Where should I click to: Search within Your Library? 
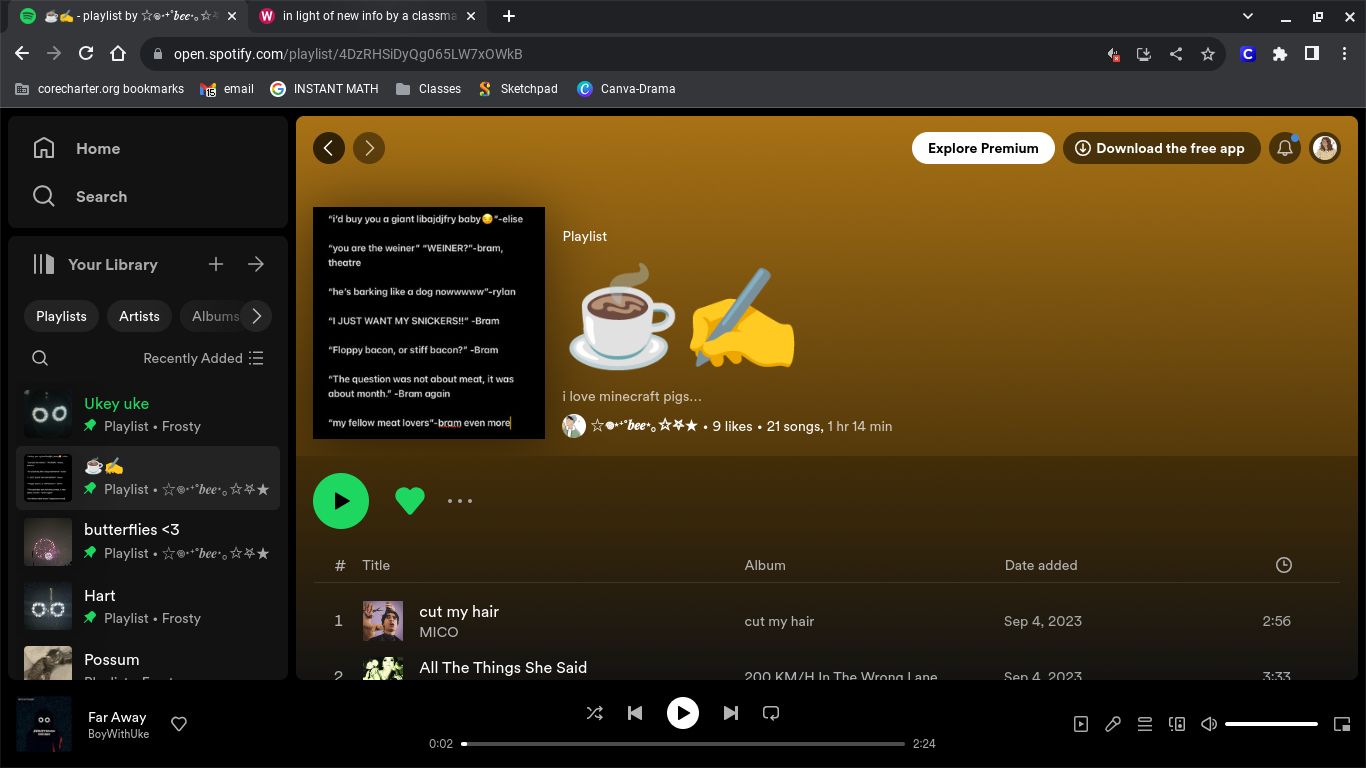[40, 358]
